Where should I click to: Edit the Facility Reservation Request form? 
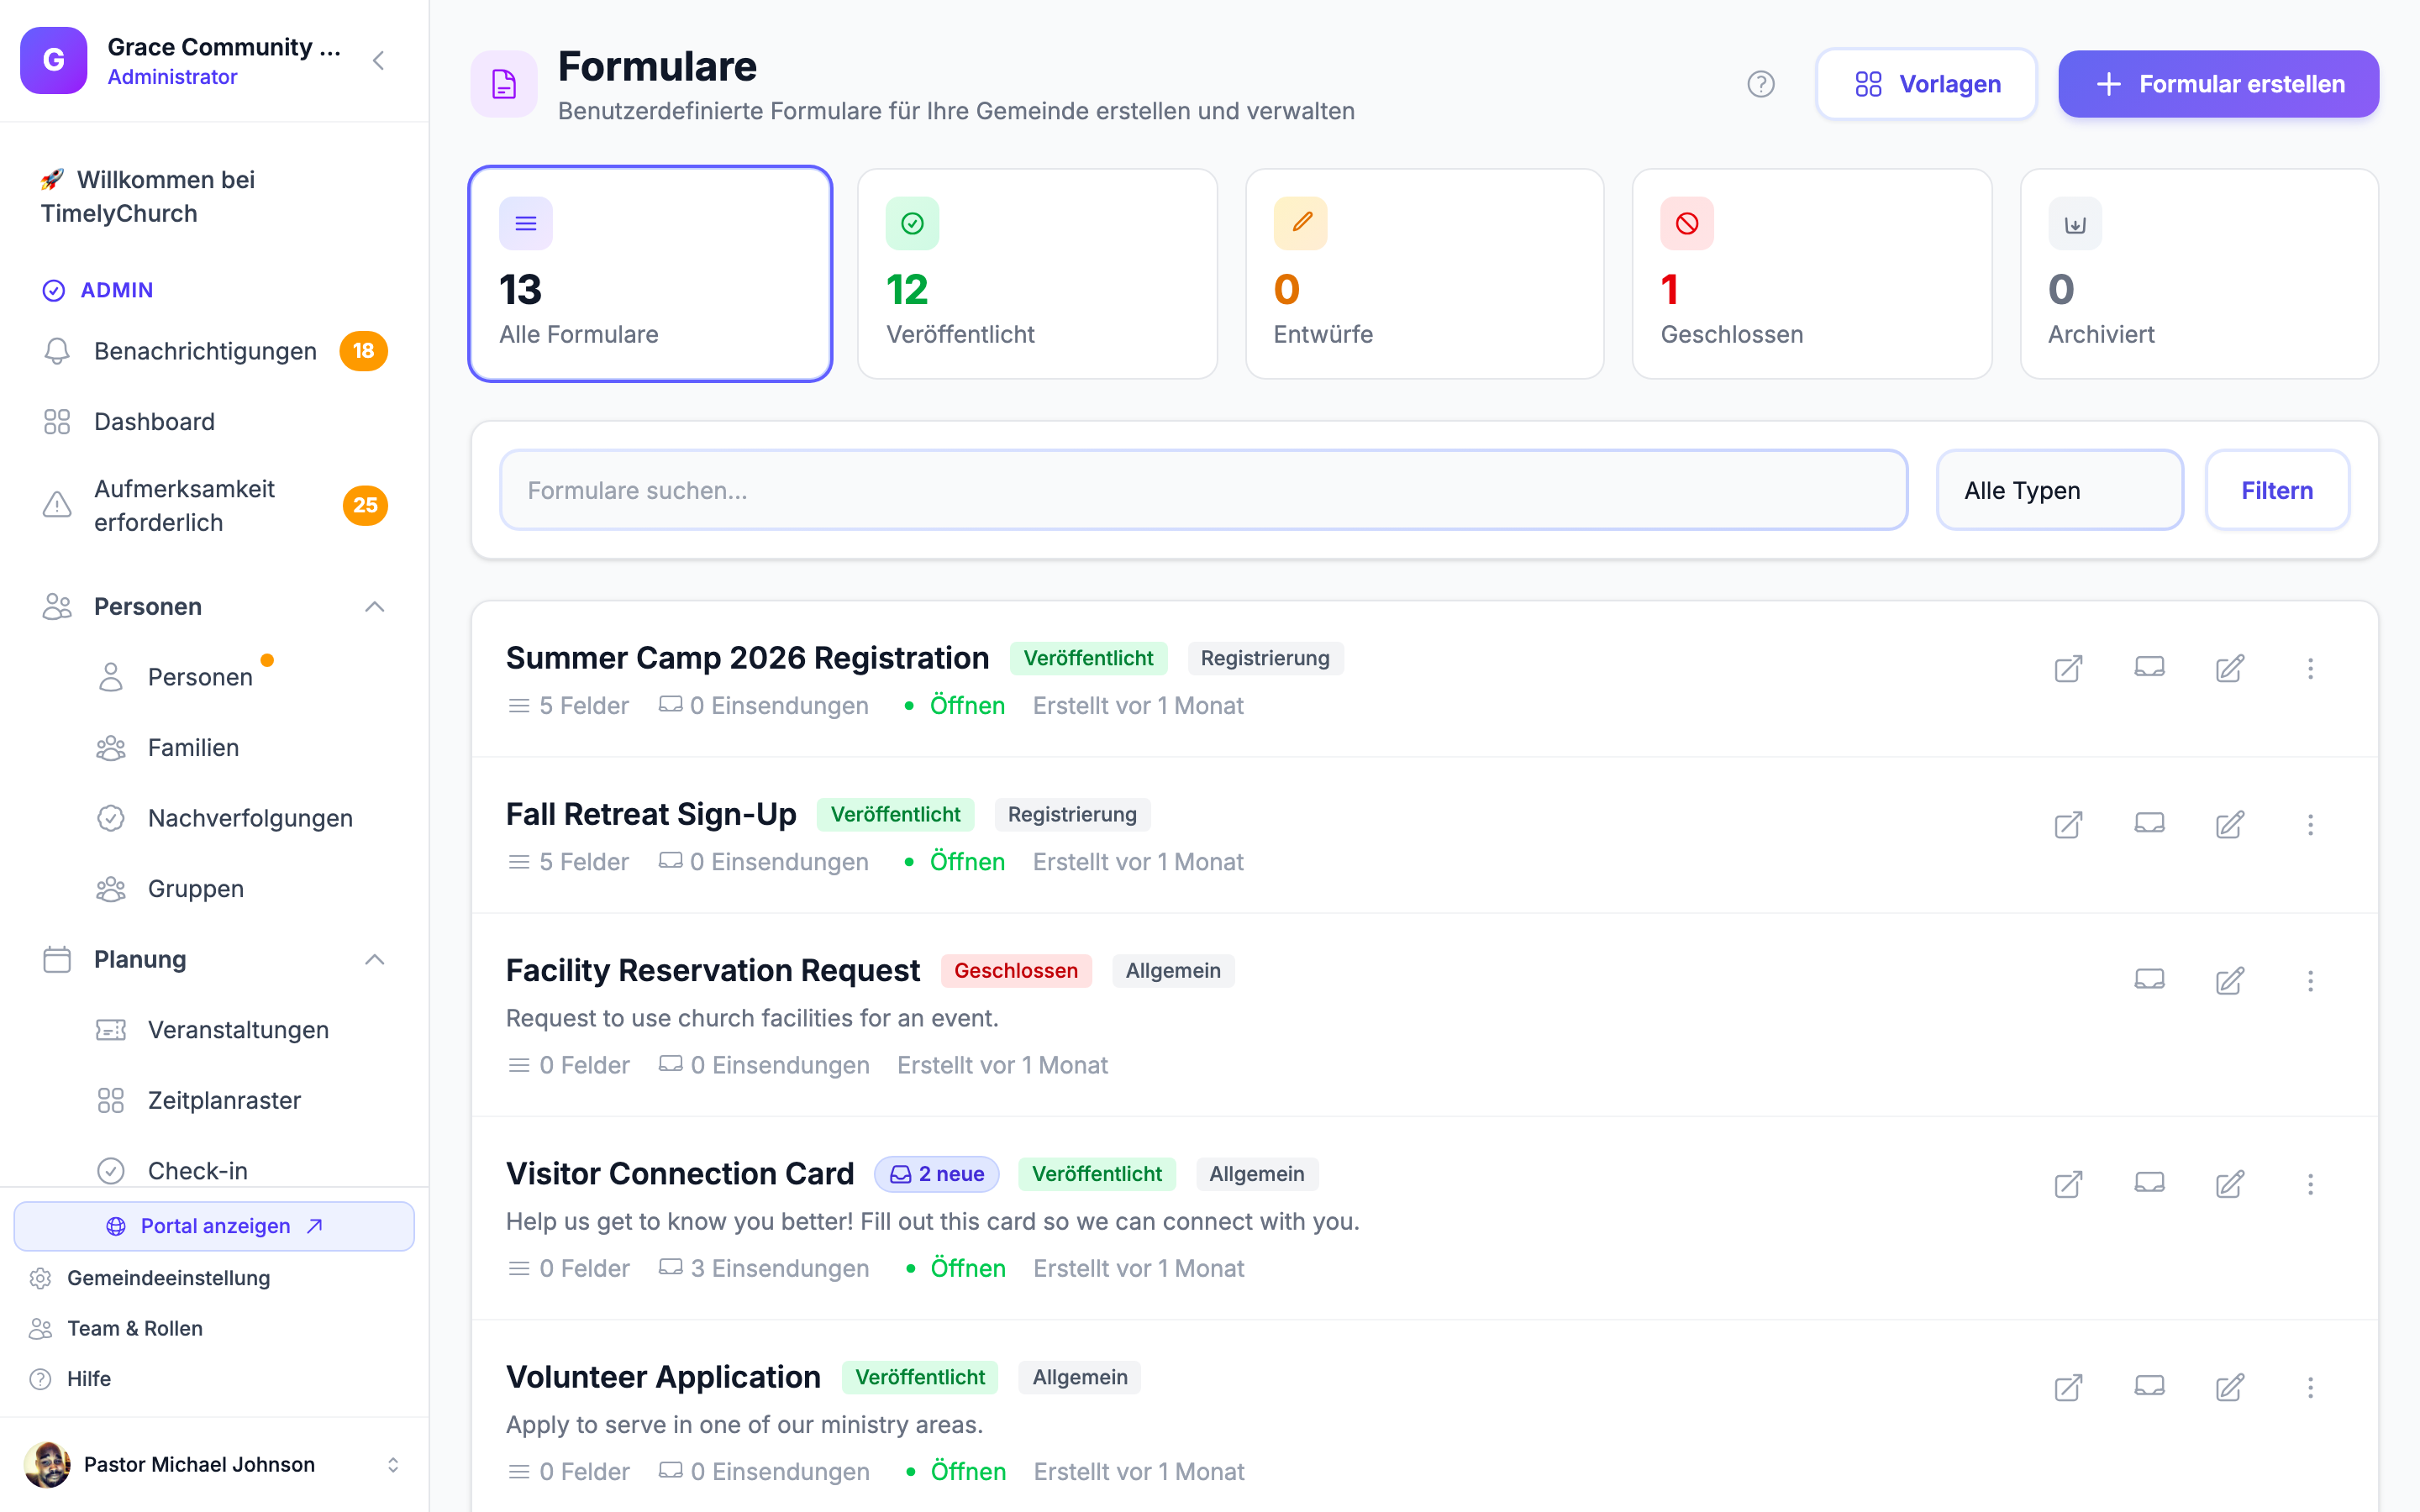(2230, 980)
